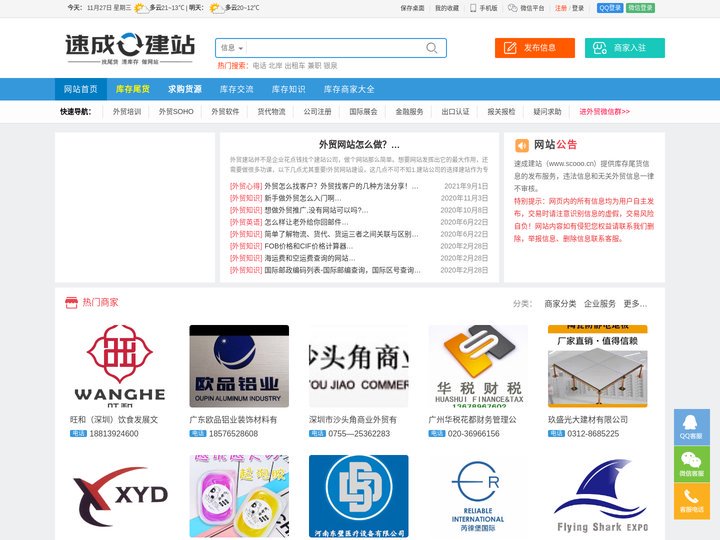Image resolution: width=720 pixels, height=540 pixels.
Task: Click the QQ登录 button
Action: 610,8
